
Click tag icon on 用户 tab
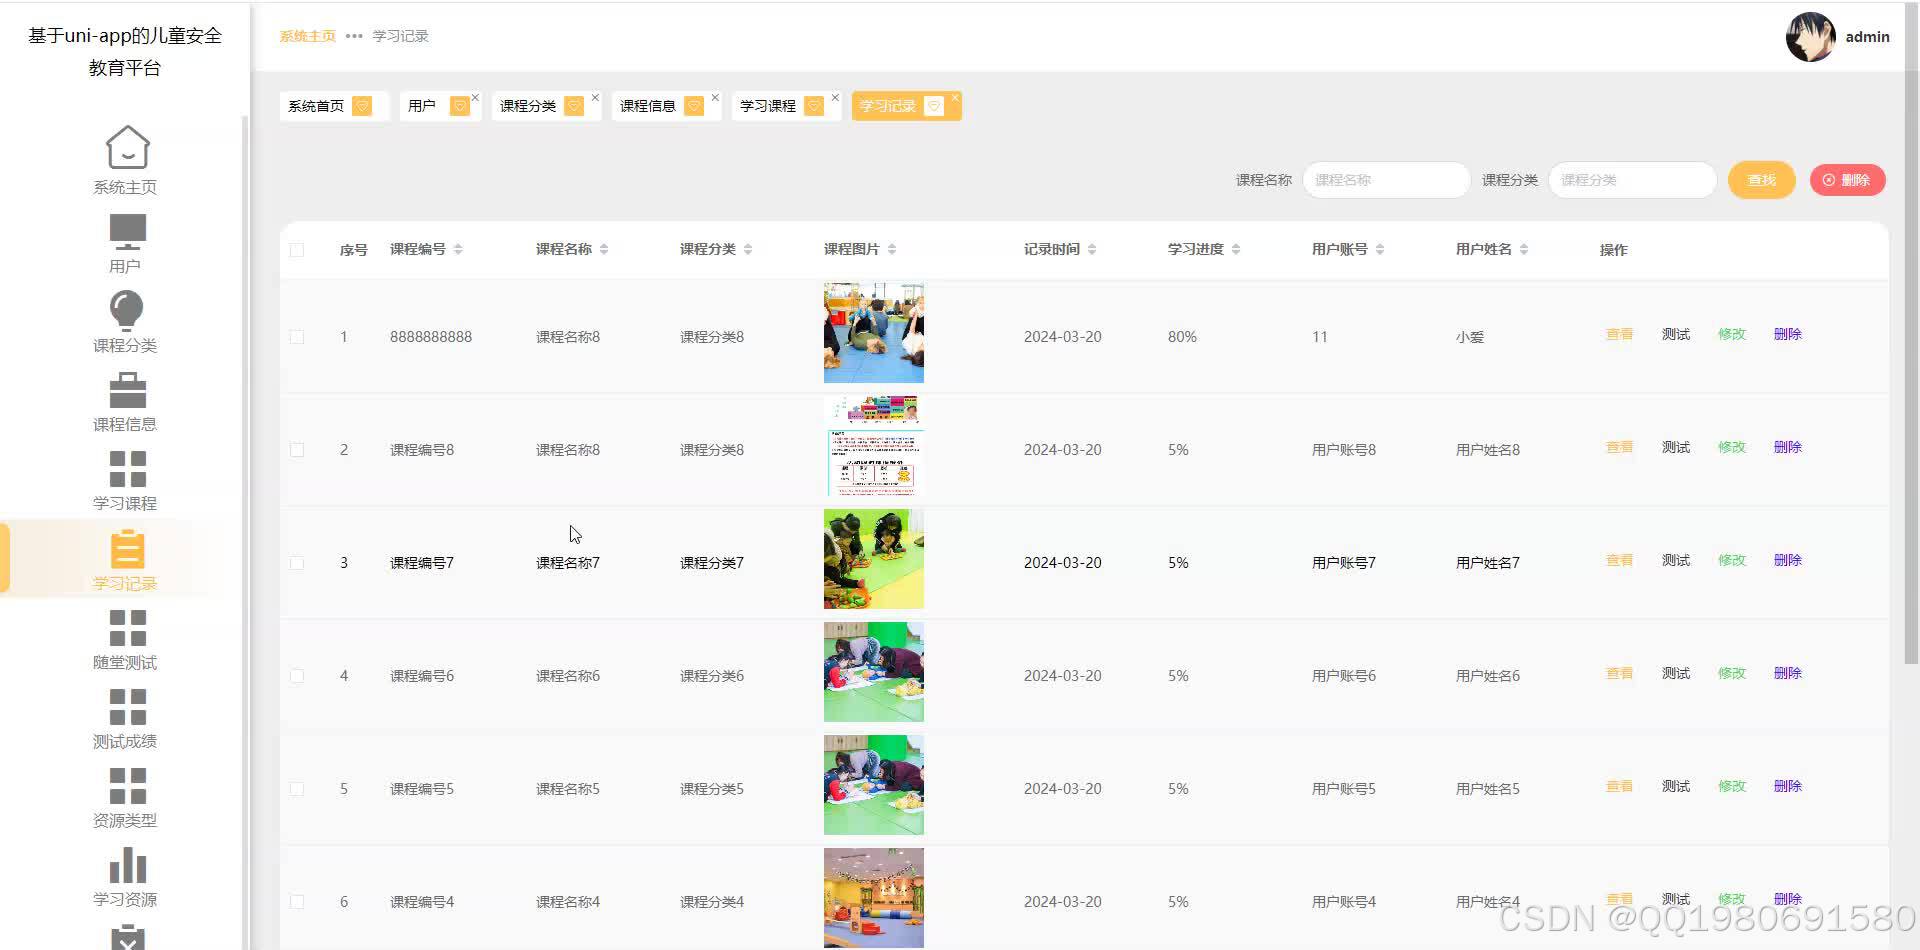[x=459, y=106]
